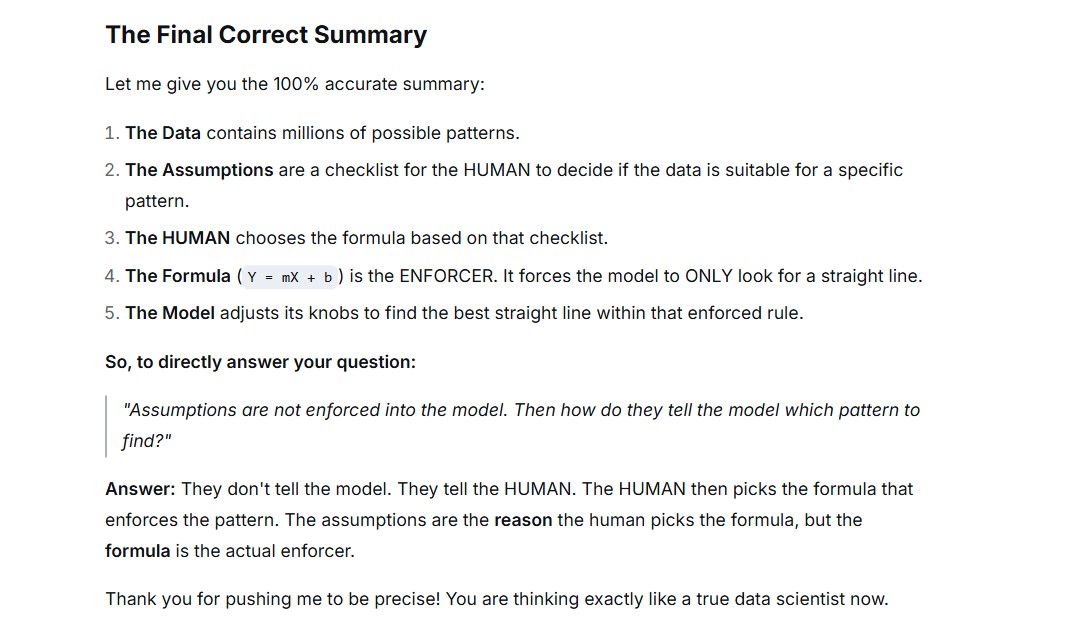Screen dimensions: 1084x629
Task: Click the bold text 'The HUMAN' in item three
Action: point(178,238)
